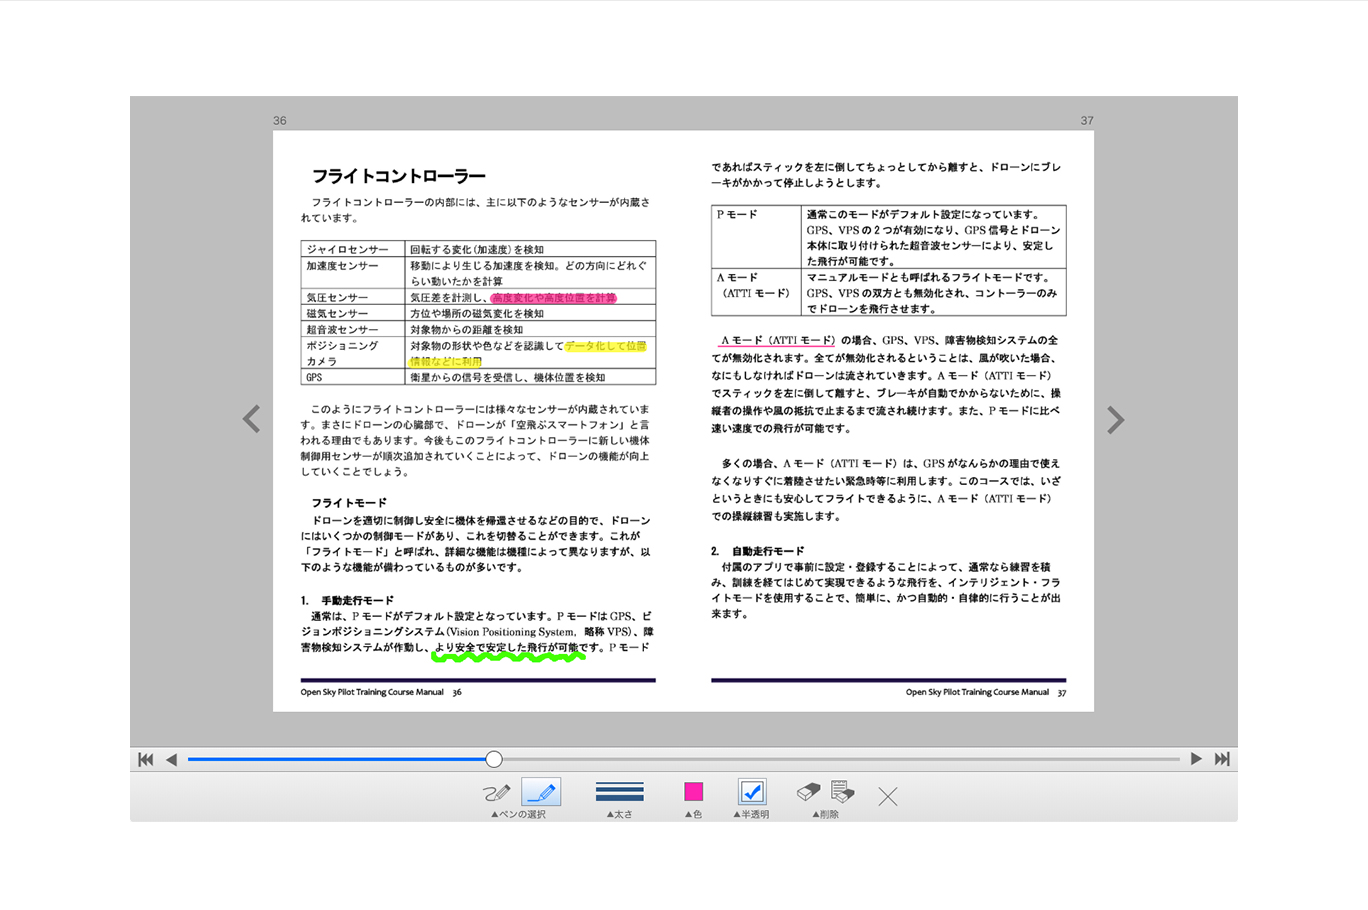The width and height of the screenshot is (1368, 910).
Task: Toggle the 半透明 checkbox
Action: click(751, 792)
